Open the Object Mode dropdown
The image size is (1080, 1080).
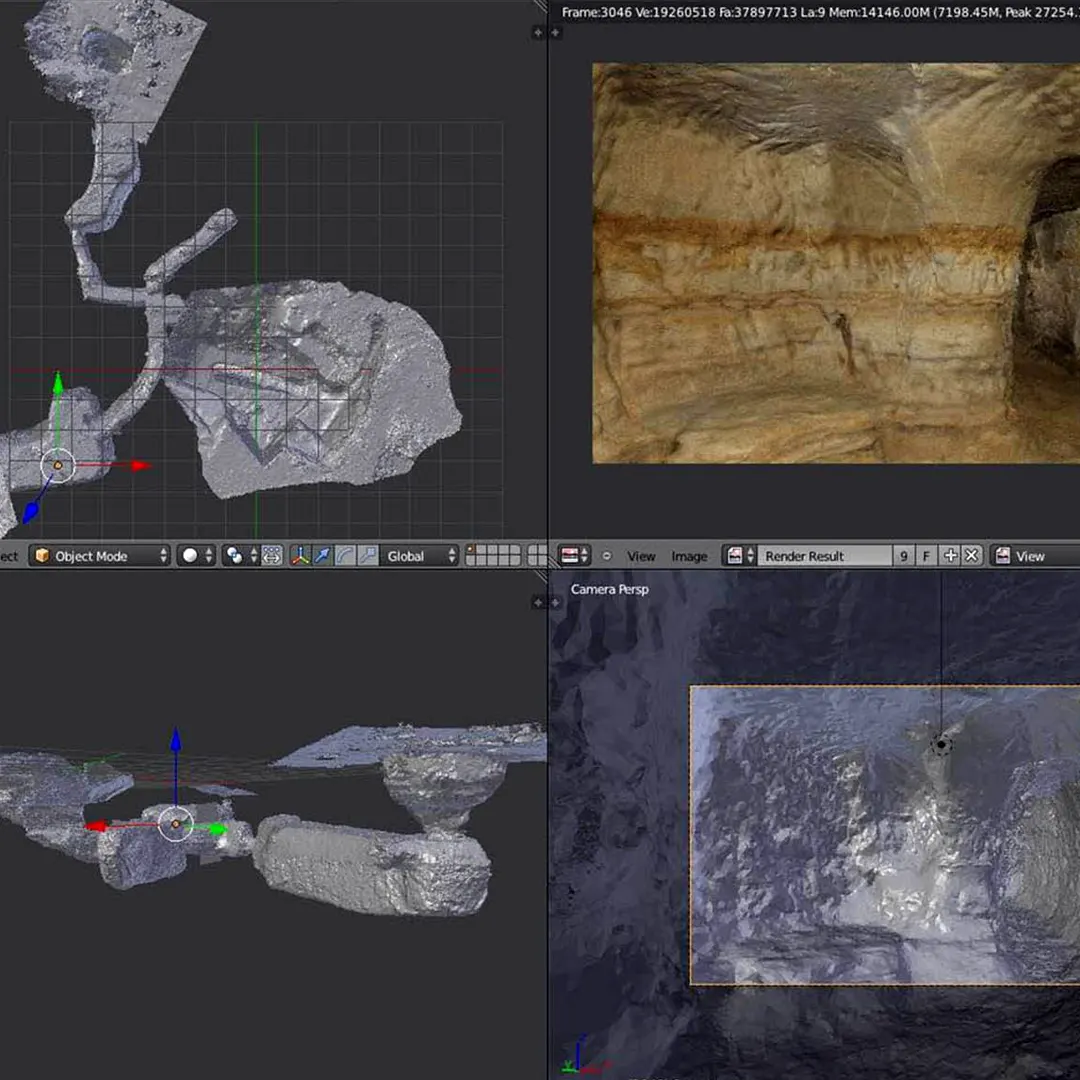point(100,556)
